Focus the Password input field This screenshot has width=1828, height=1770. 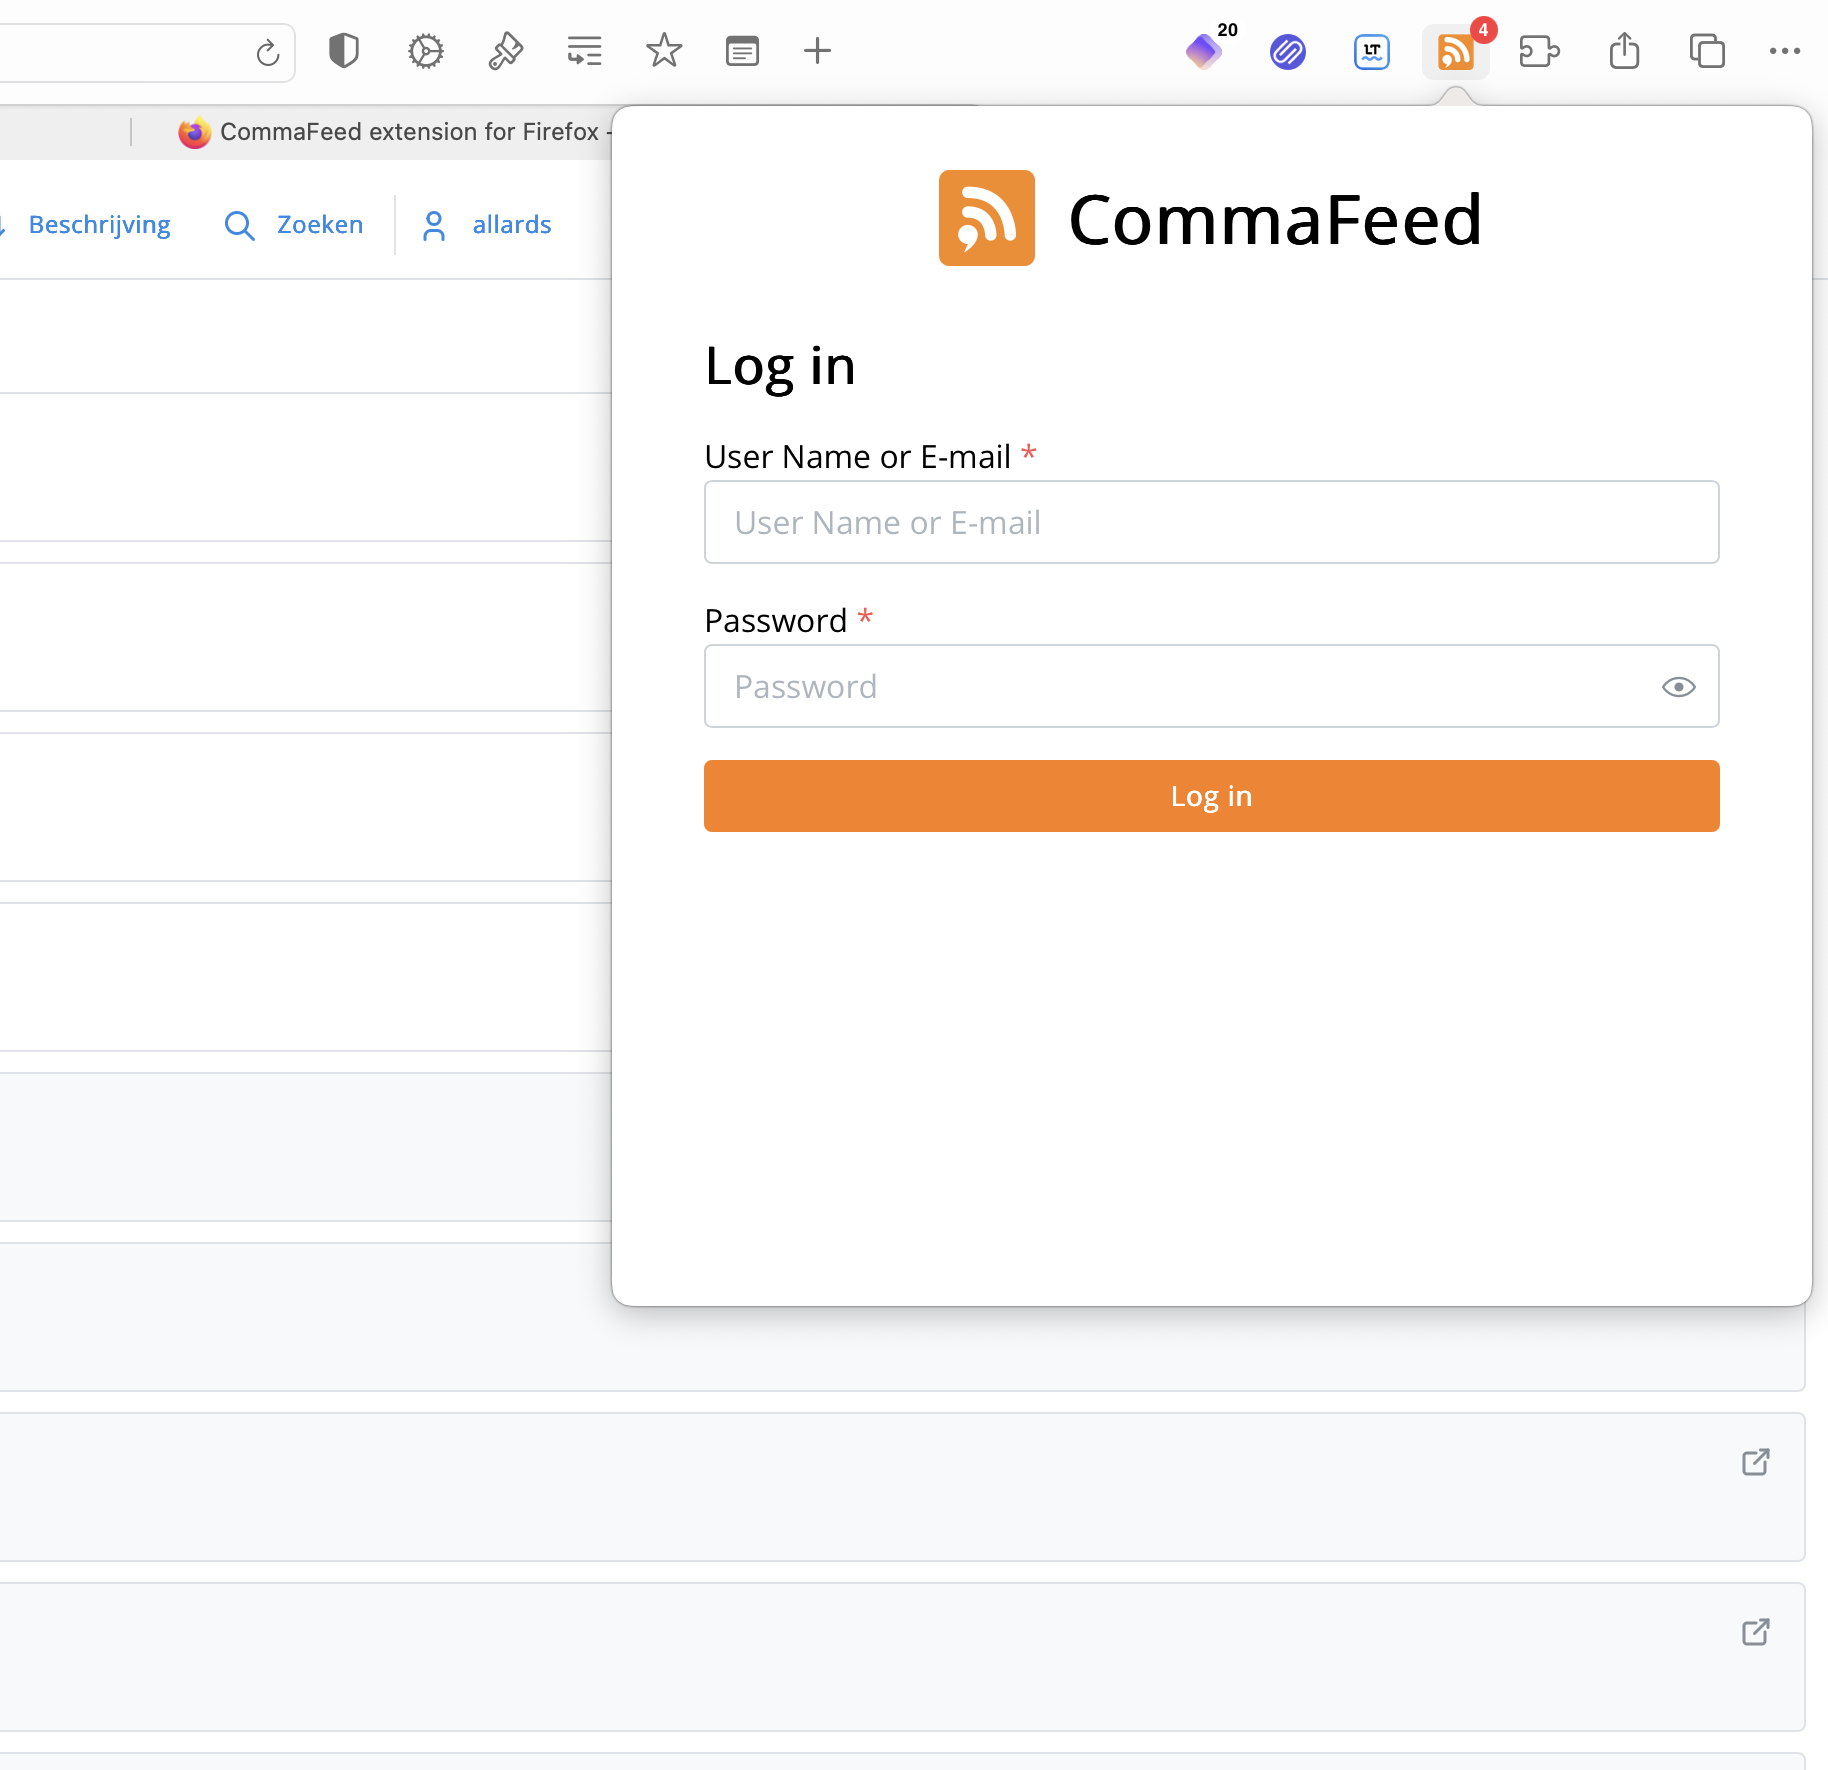pyautogui.click(x=1180, y=687)
